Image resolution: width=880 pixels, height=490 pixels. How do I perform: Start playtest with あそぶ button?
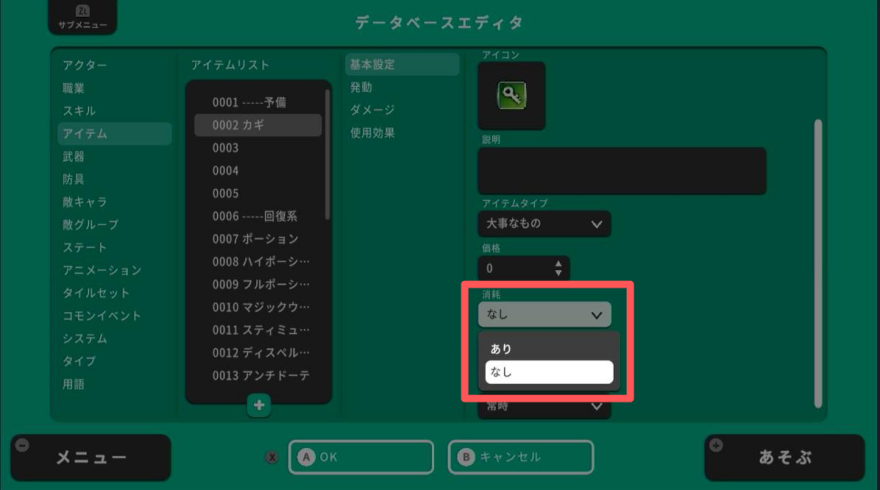[x=785, y=457]
